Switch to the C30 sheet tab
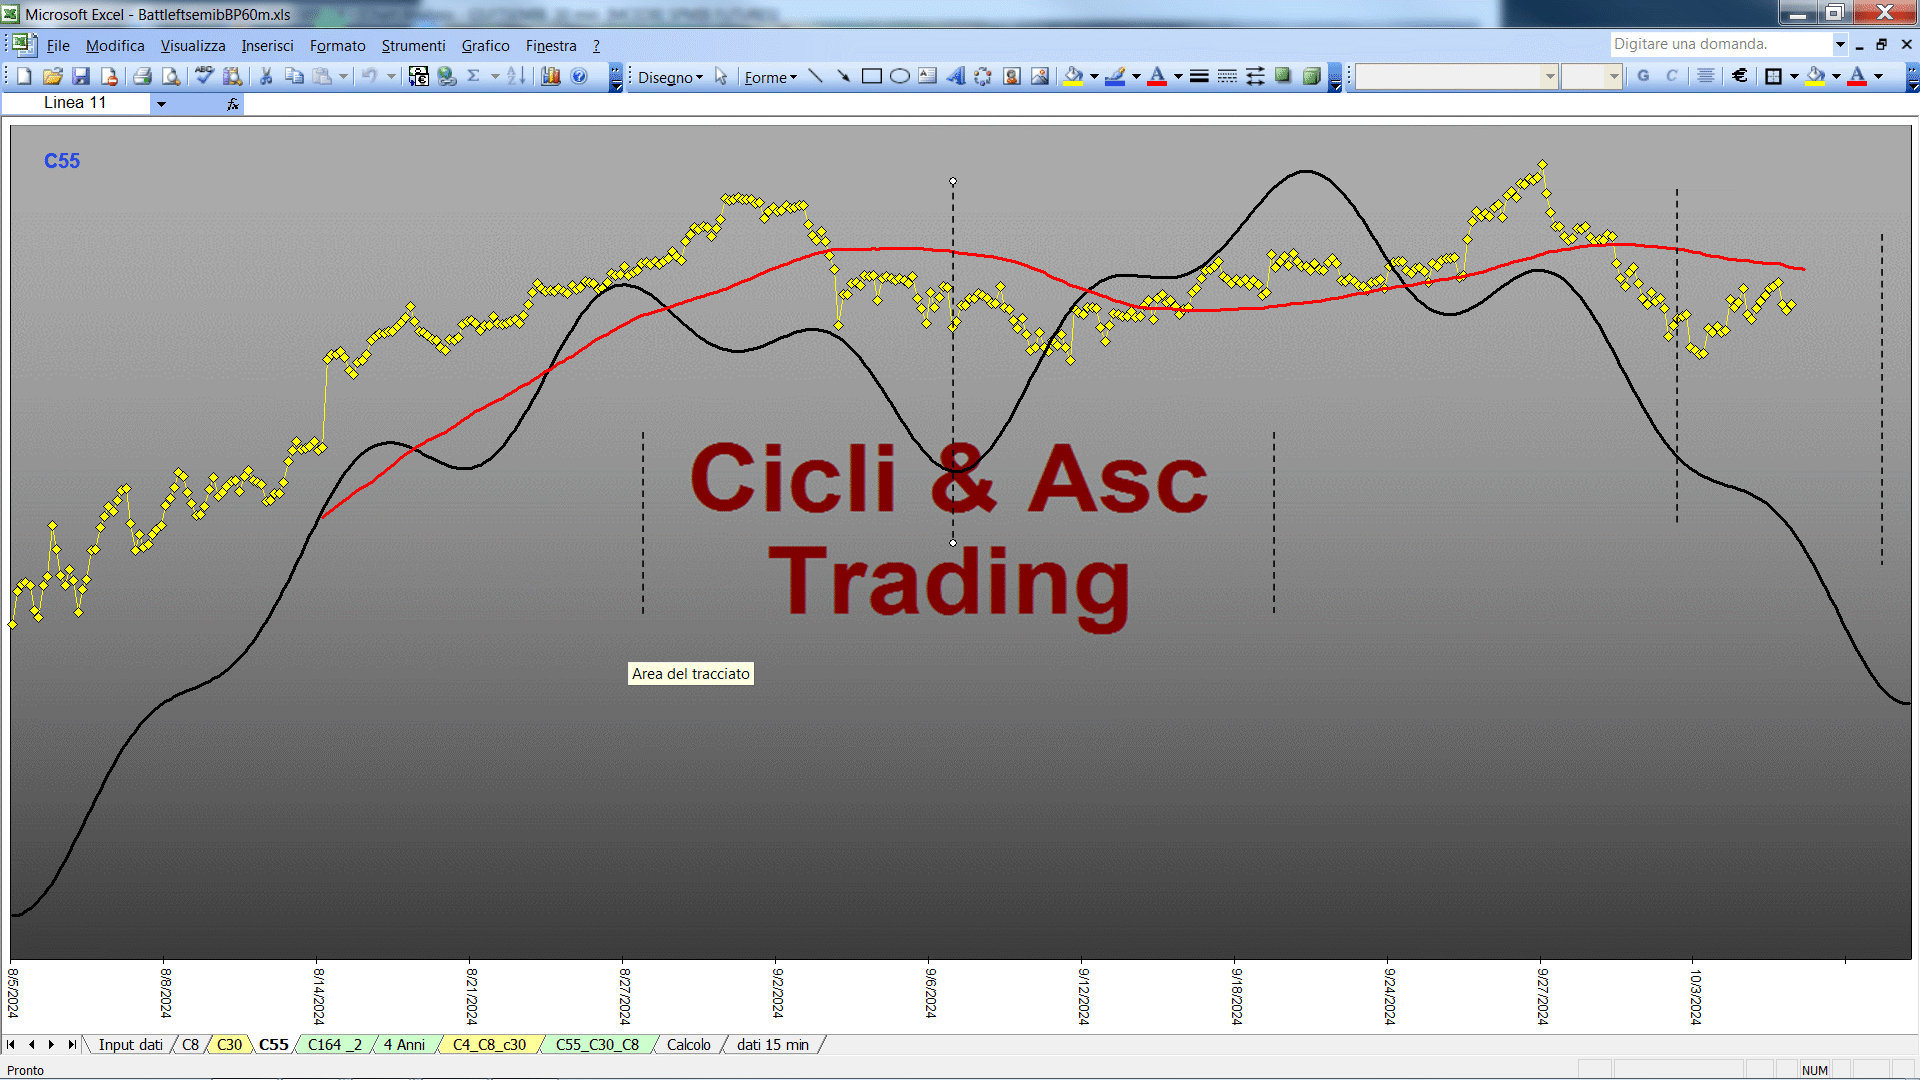 tap(229, 1045)
